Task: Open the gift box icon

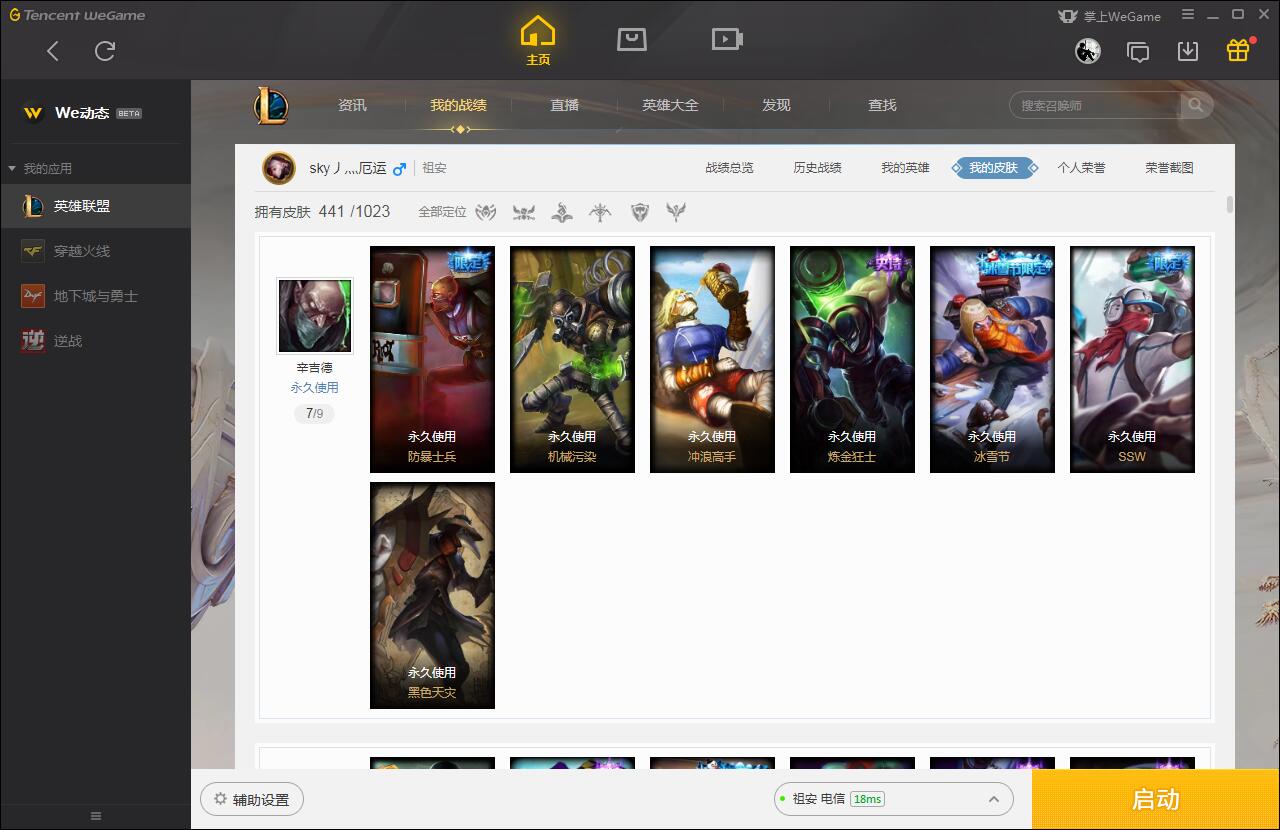Action: coord(1238,50)
